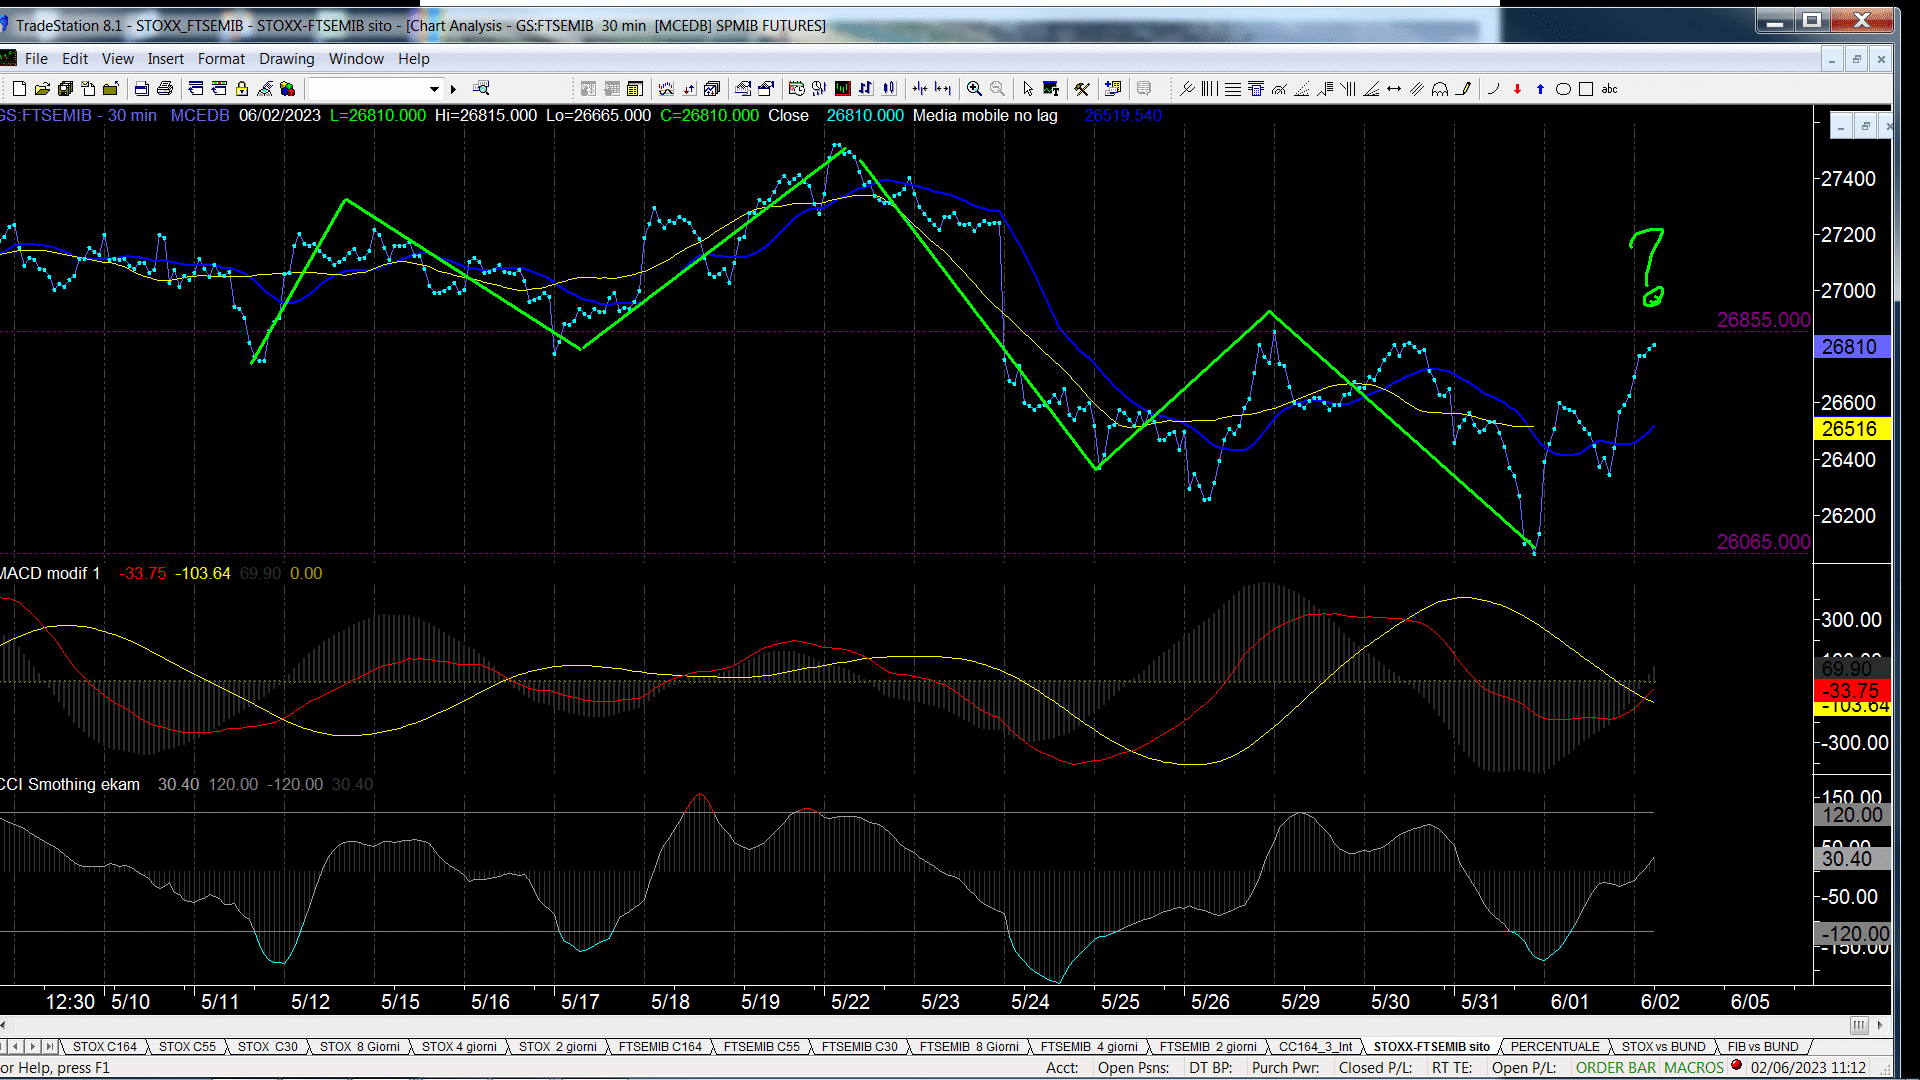Open the View menu
Screen dimensions: 1920x1080
pyautogui.click(x=117, y=59)
